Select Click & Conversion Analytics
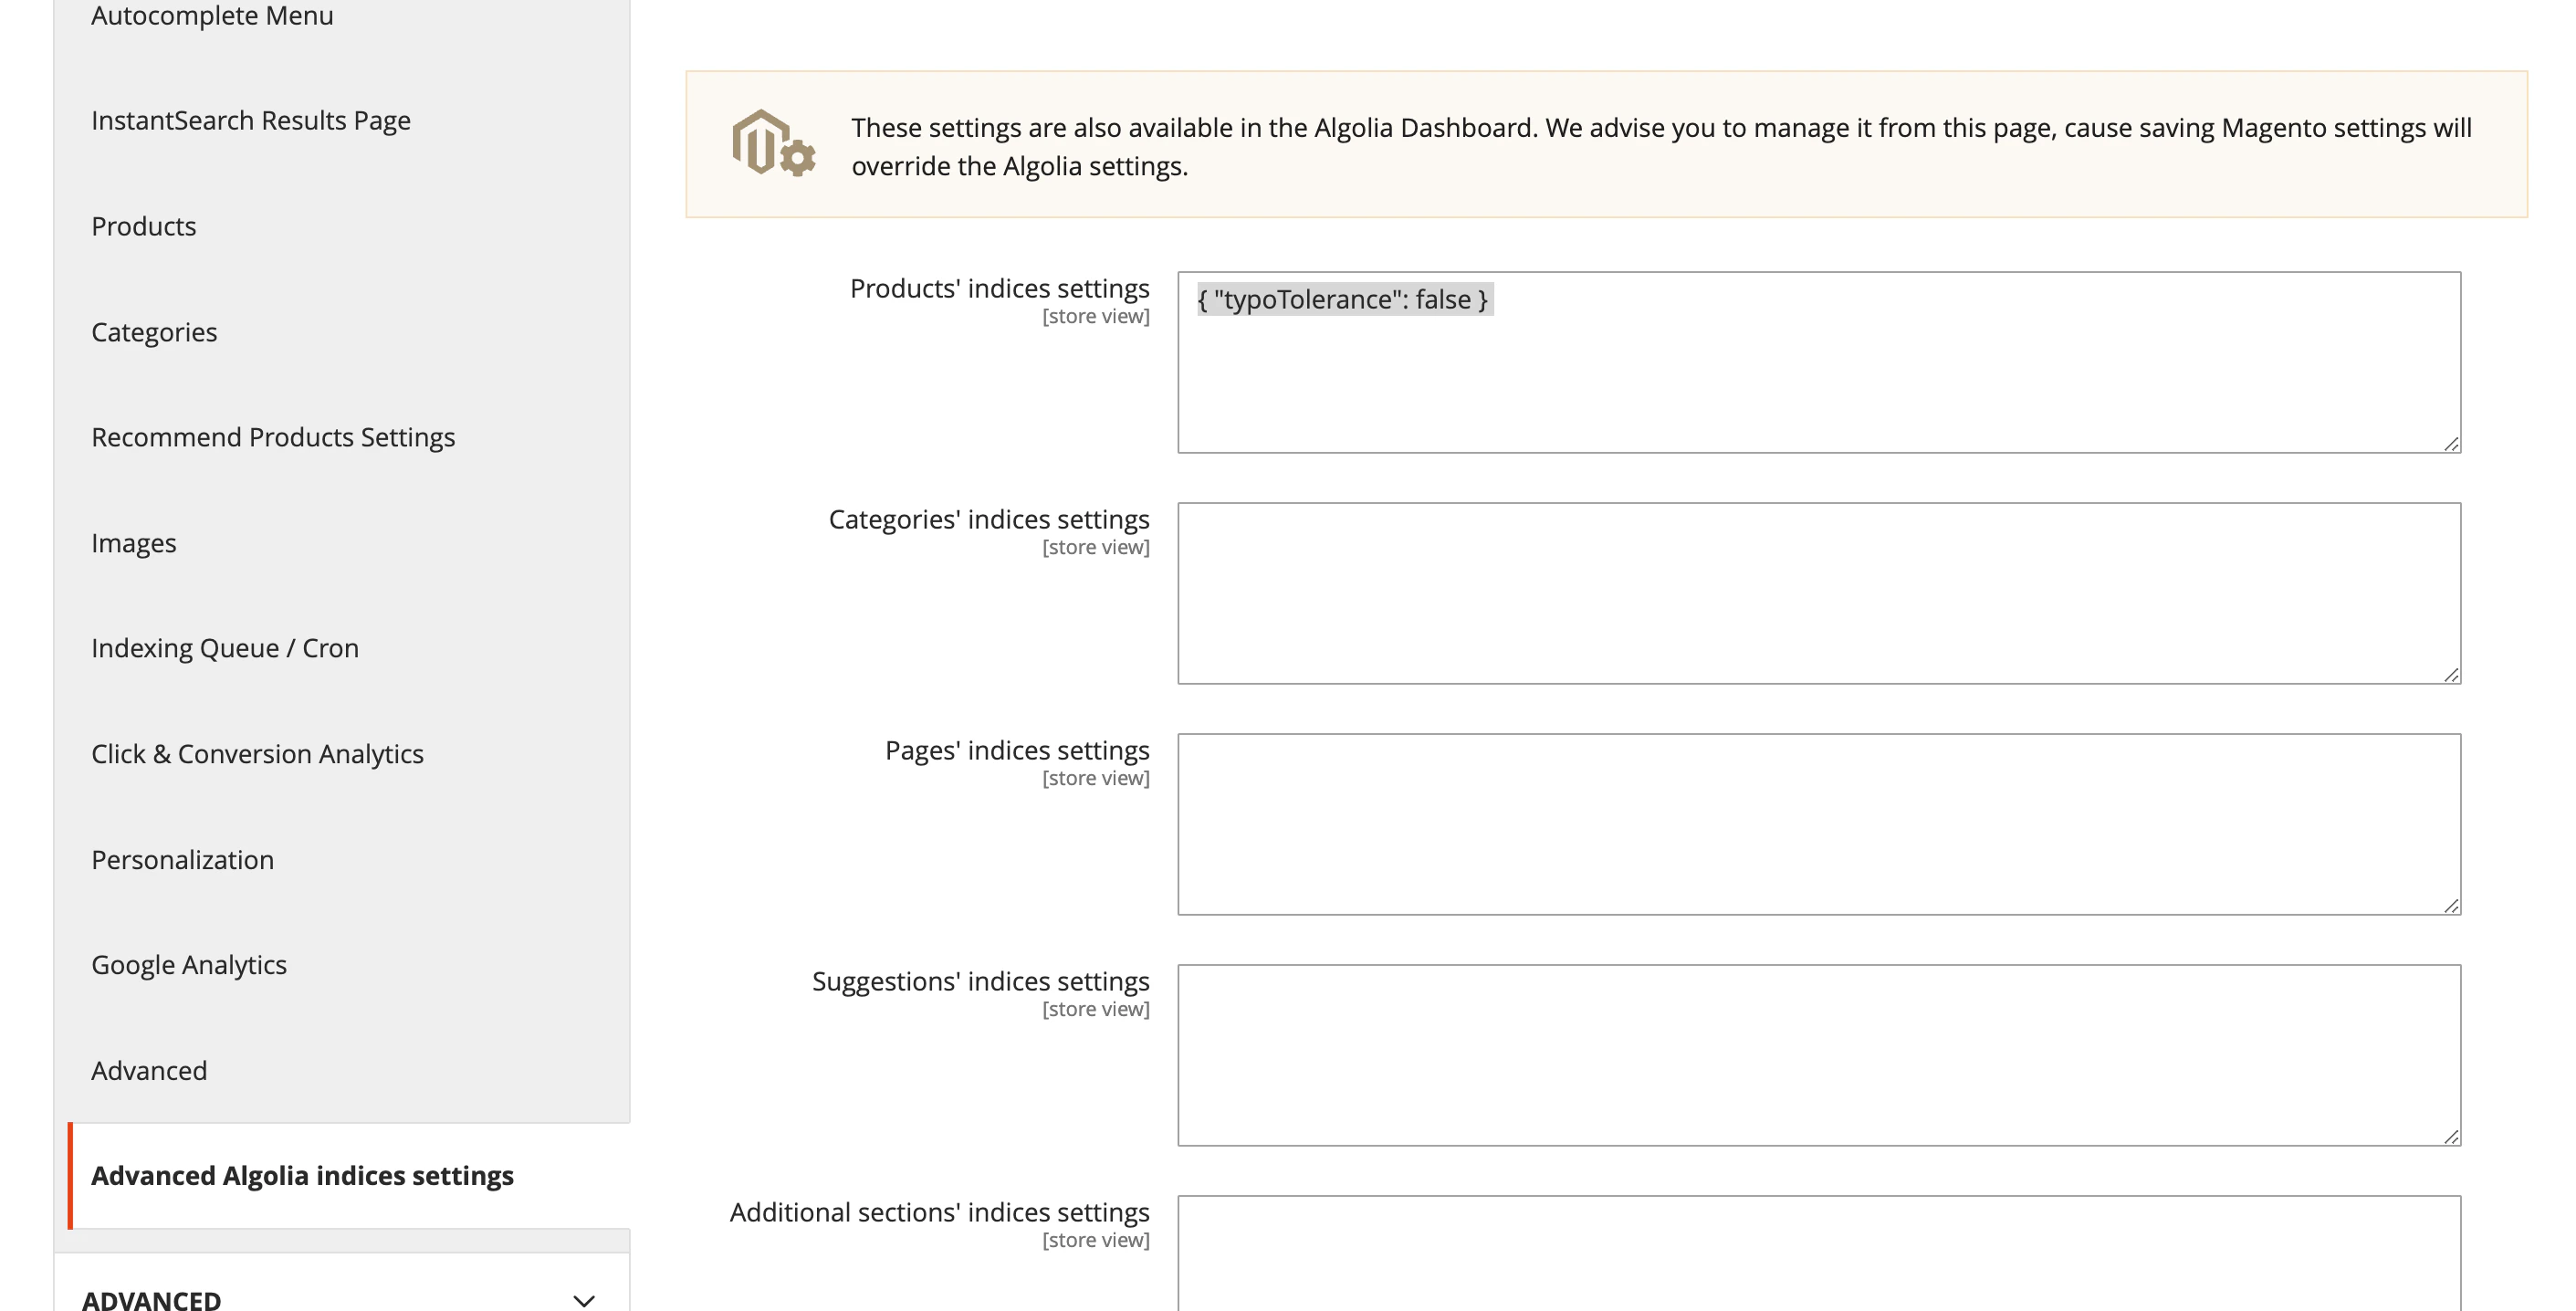This screenshot has height=1311, width=2576. tap(258, 753)
